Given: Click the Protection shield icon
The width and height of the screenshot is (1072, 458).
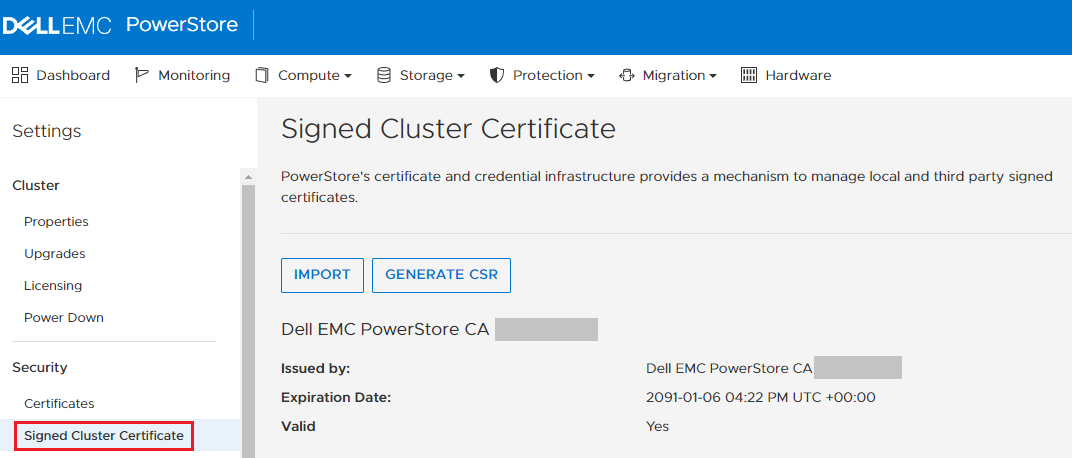Looking at the screenshot, I should click(497, 75).
